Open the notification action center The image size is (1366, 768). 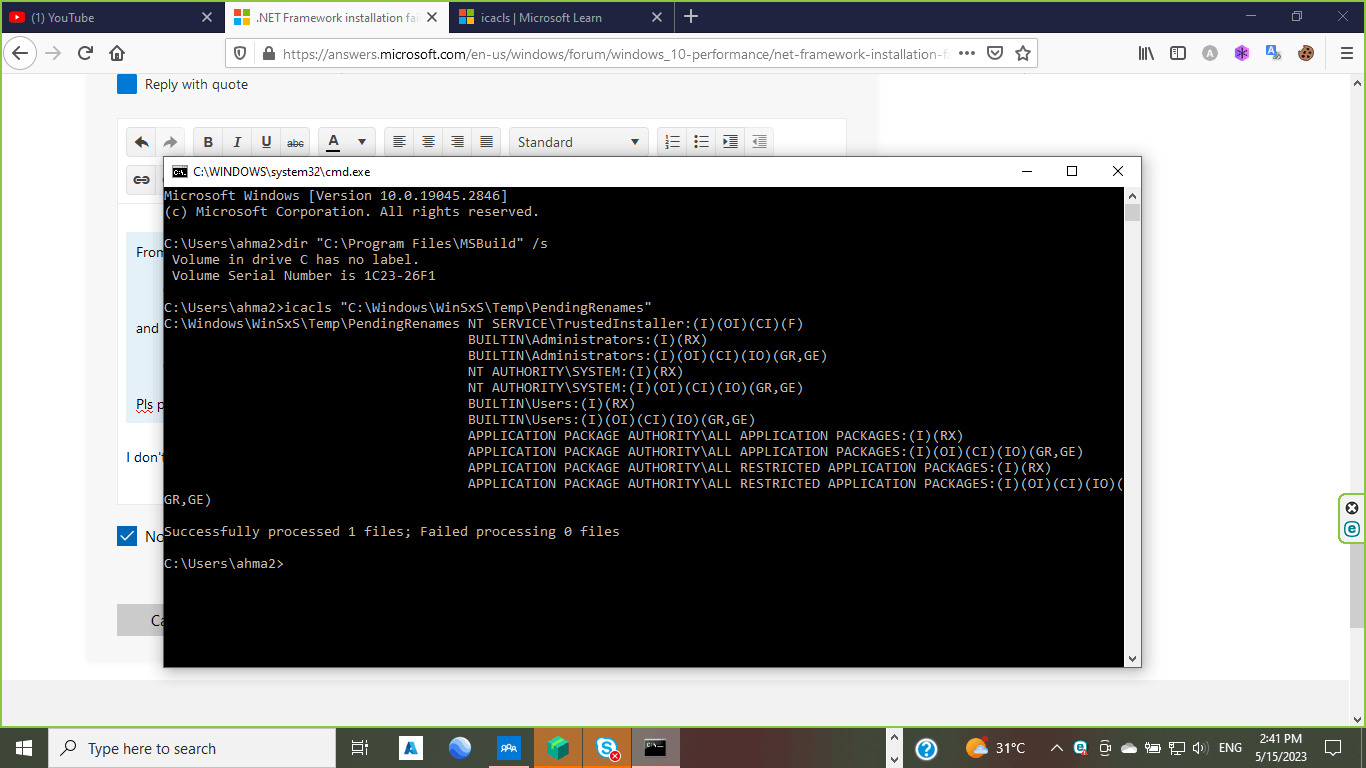1333,748
